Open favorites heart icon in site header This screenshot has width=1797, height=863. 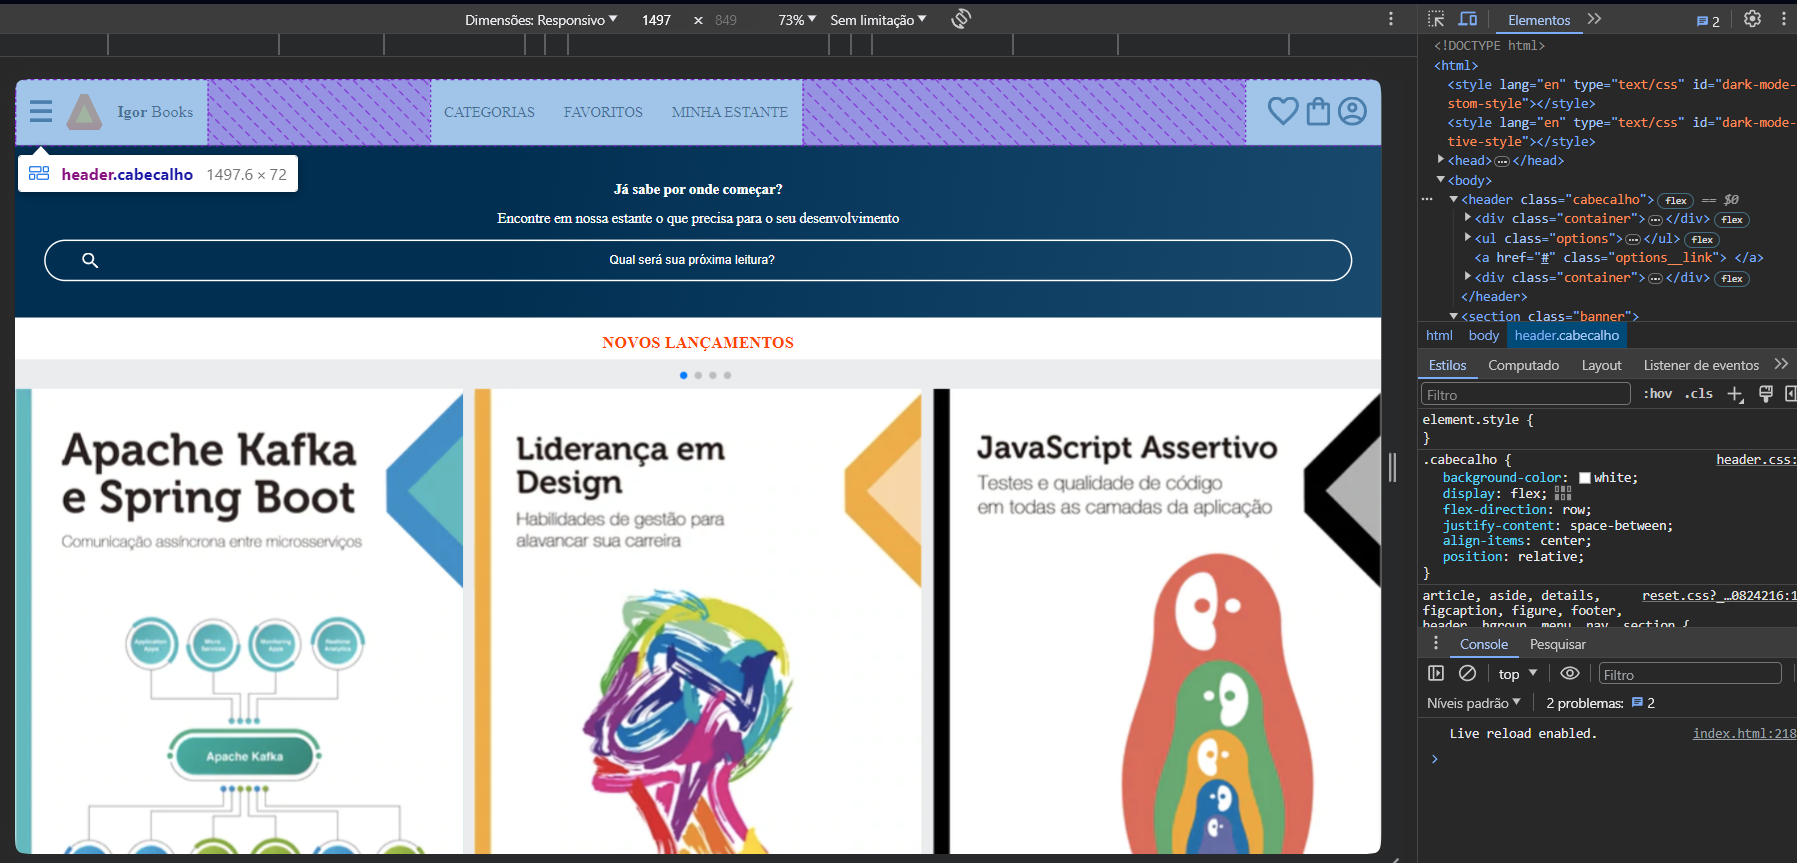coord(1283,111)
